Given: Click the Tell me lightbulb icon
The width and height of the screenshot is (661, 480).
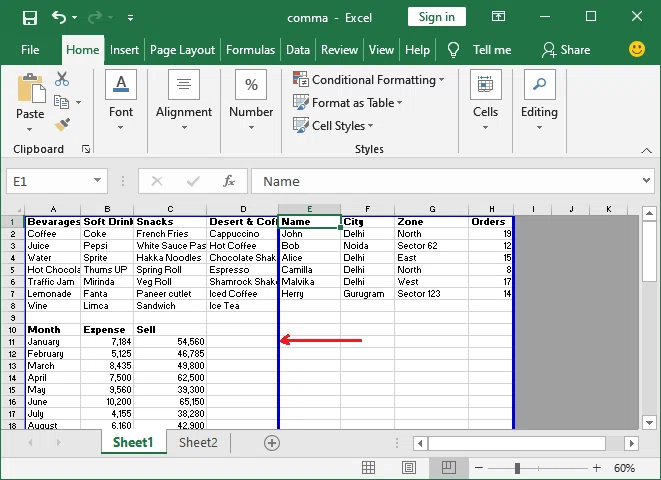Looking at the screenshot, I should [x=453, y=50].
